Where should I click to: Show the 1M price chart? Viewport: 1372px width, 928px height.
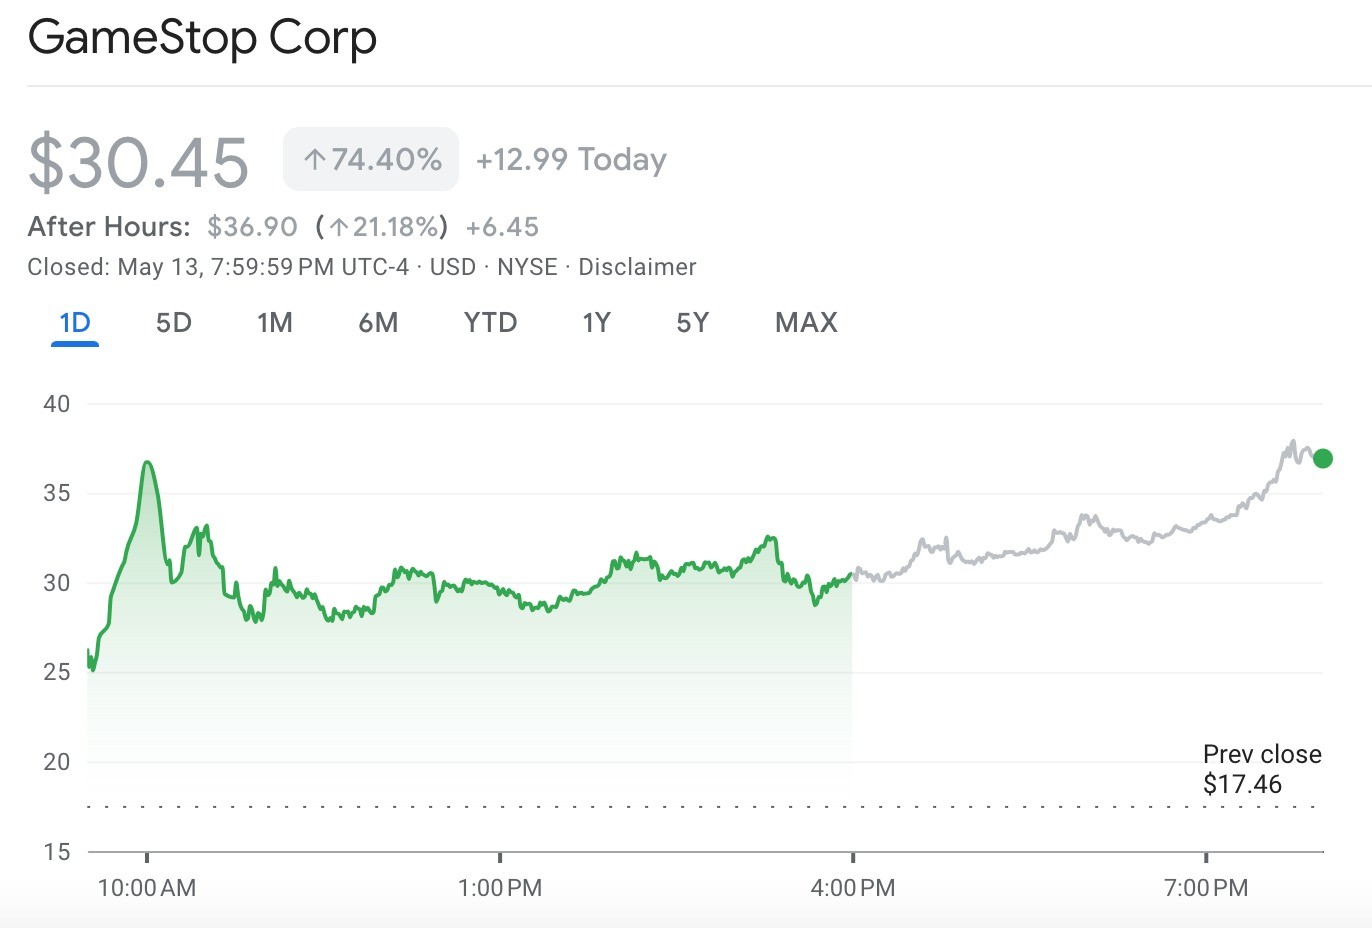pos(274,323)
